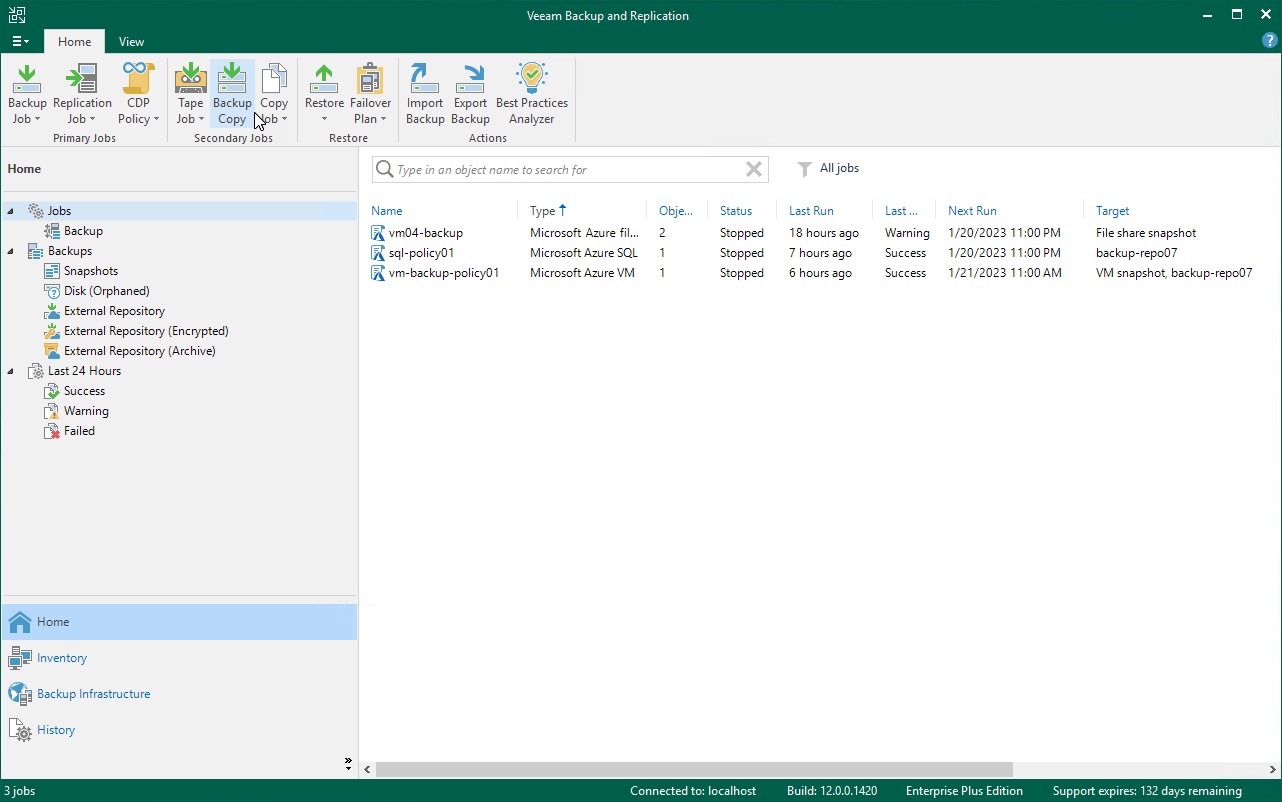Select the Disk (Orphaned) tree item
1282x802 pixels.
pos(107,291)
